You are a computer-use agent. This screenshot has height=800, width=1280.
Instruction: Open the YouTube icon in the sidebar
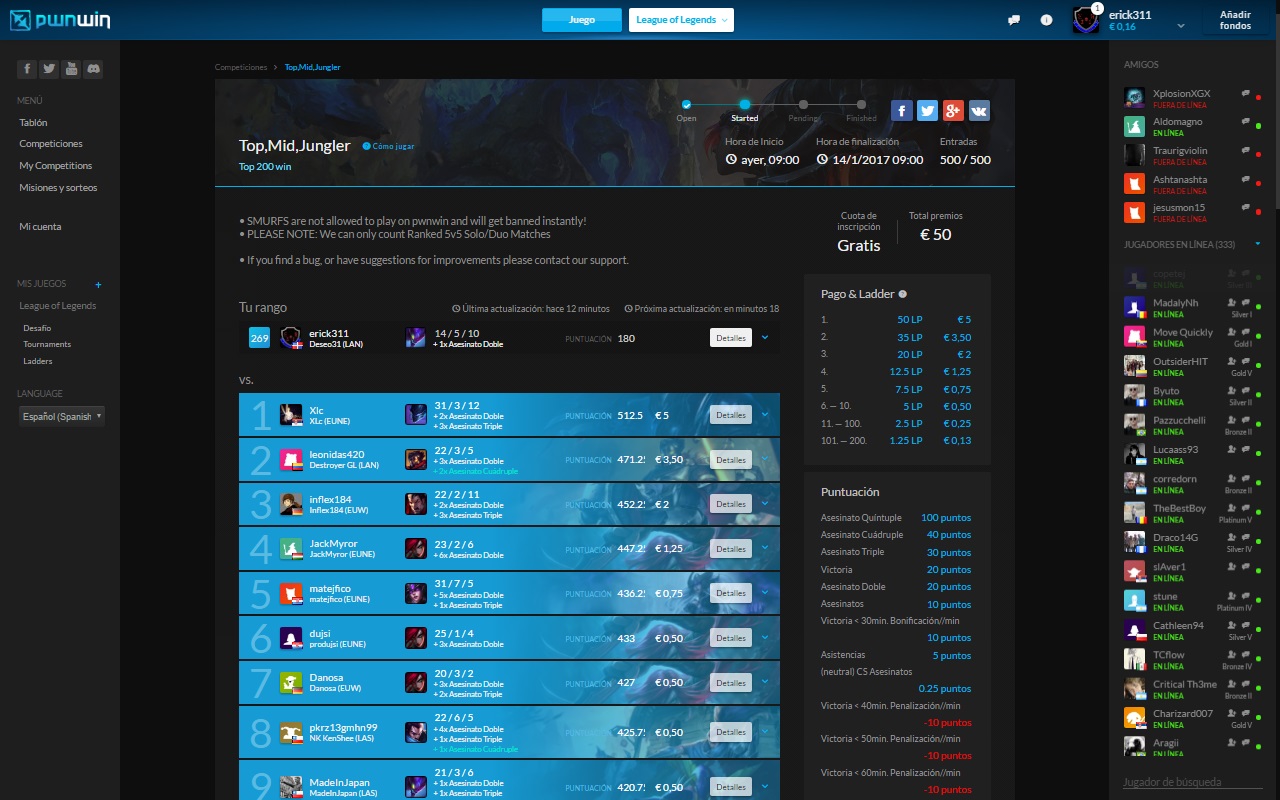coord(70,67)
